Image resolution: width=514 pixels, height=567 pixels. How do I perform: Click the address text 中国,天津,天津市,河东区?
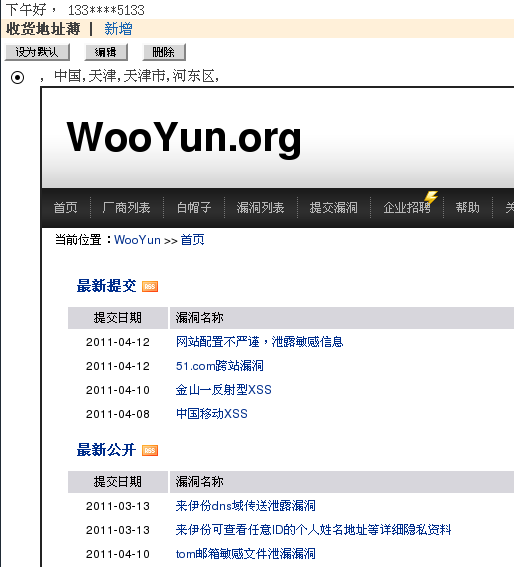point(136,76)
